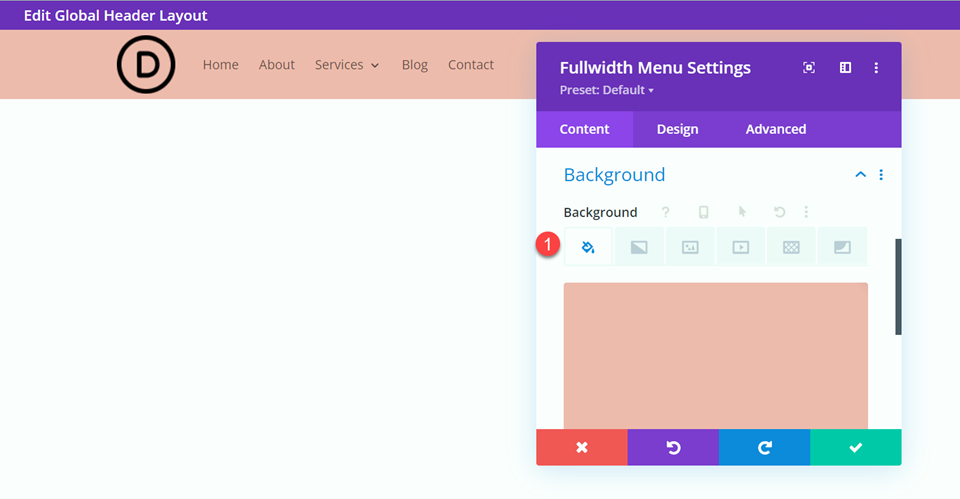Screen dimensions: 960x499
Task: Click the Background section title
Action: point(614,175)
